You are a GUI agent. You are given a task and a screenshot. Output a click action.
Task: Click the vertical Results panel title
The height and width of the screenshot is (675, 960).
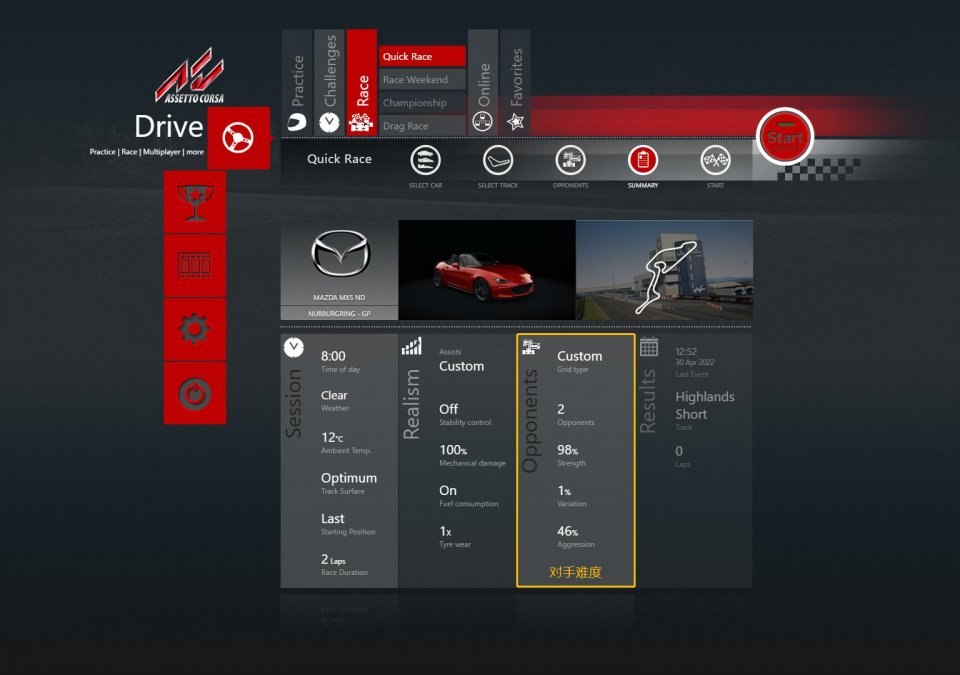(x=648, y=402)
